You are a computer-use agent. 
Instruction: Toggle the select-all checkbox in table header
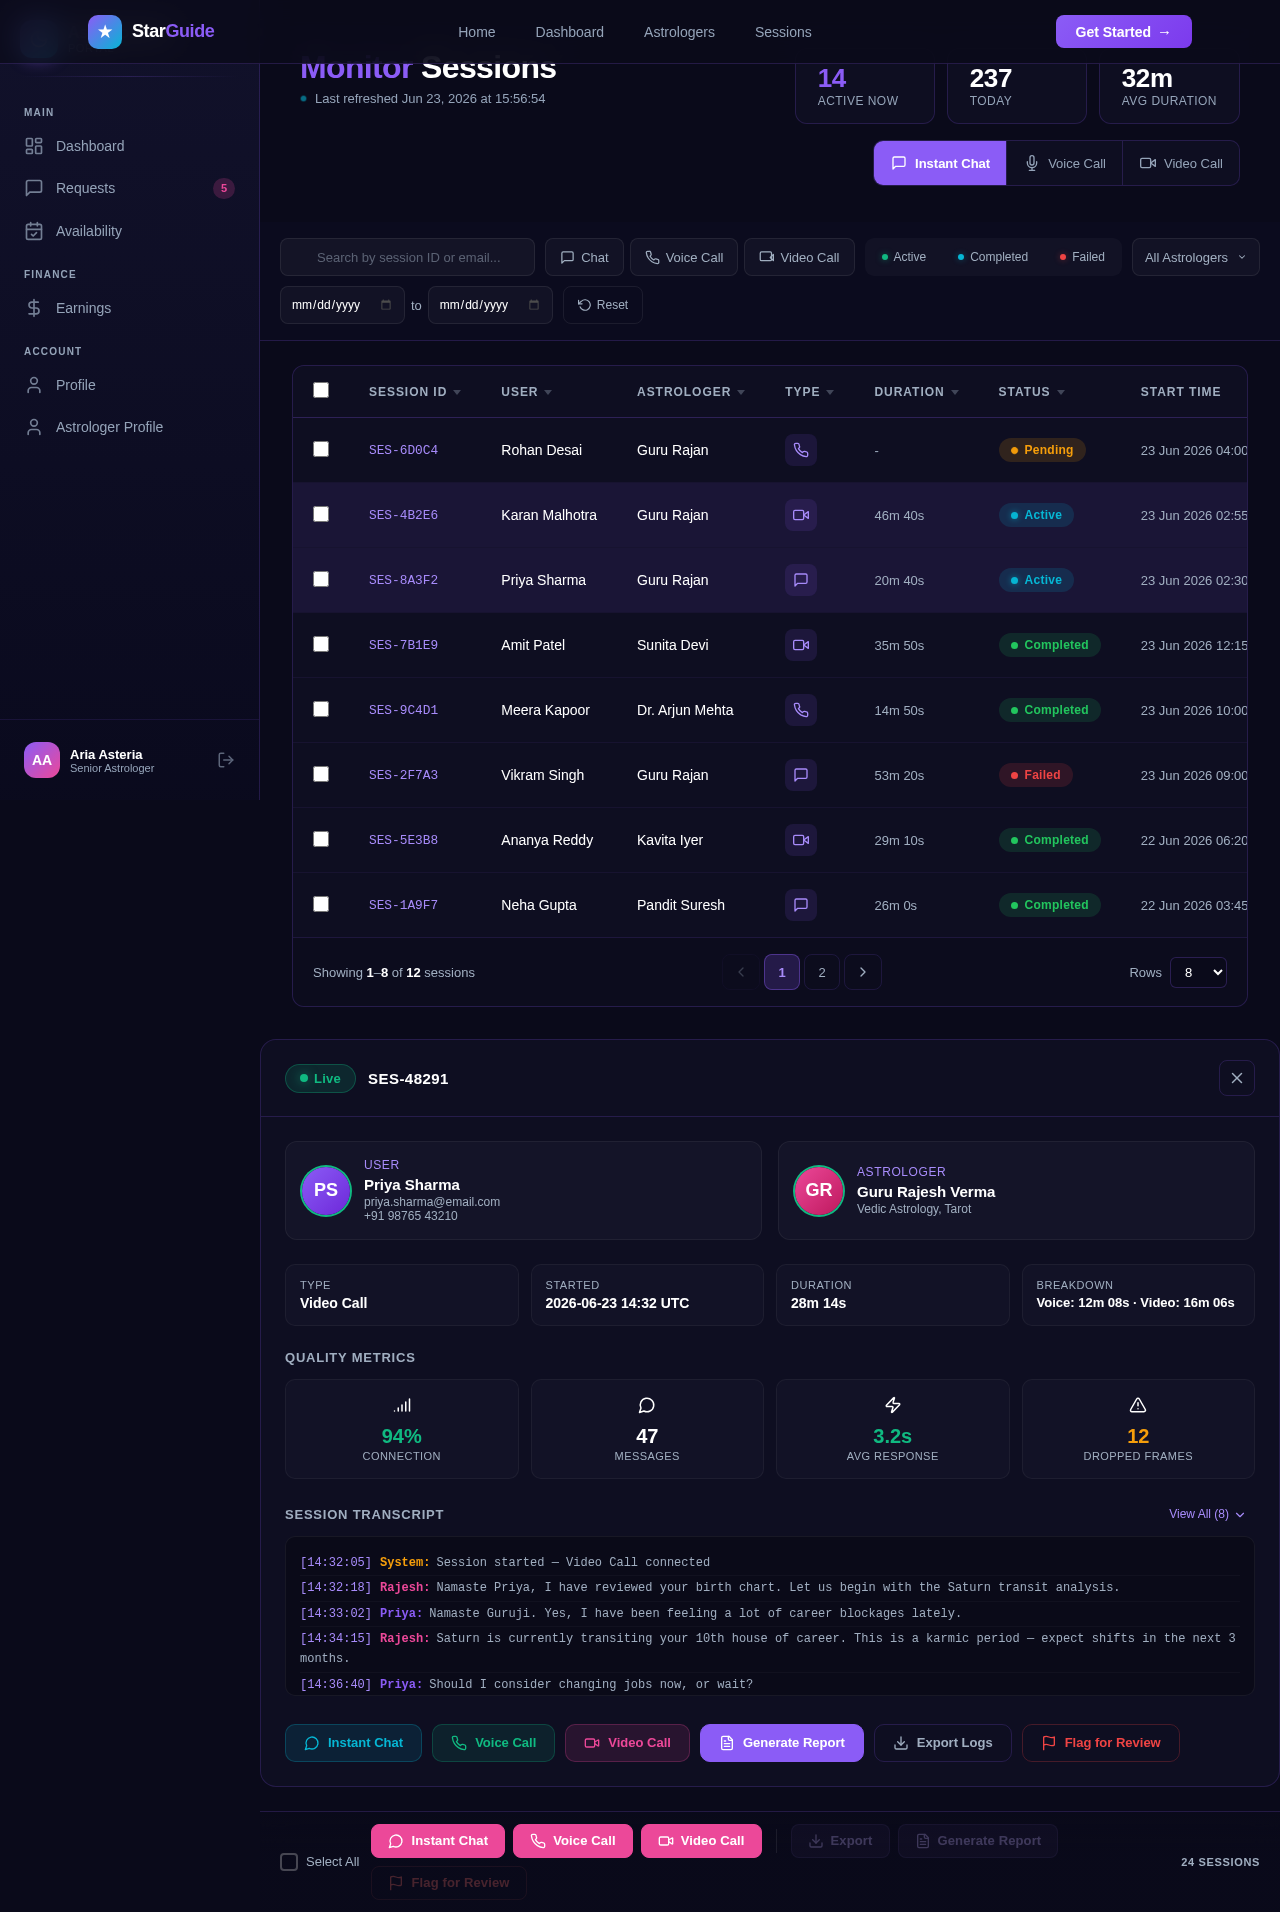pyautogui.click(x=321, y=390)
